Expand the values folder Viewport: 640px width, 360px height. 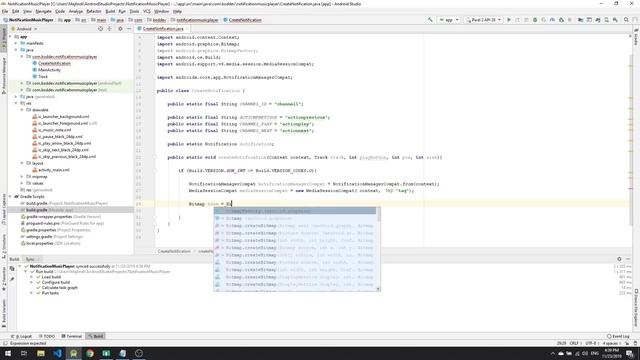(22, 183)
